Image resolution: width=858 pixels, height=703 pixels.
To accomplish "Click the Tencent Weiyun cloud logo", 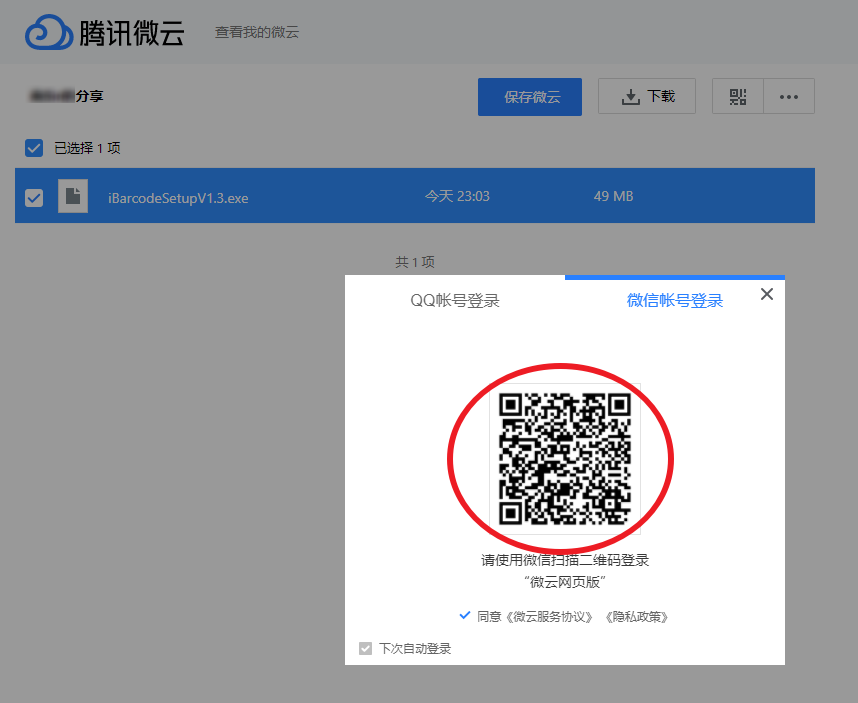I will pos(104,32).
